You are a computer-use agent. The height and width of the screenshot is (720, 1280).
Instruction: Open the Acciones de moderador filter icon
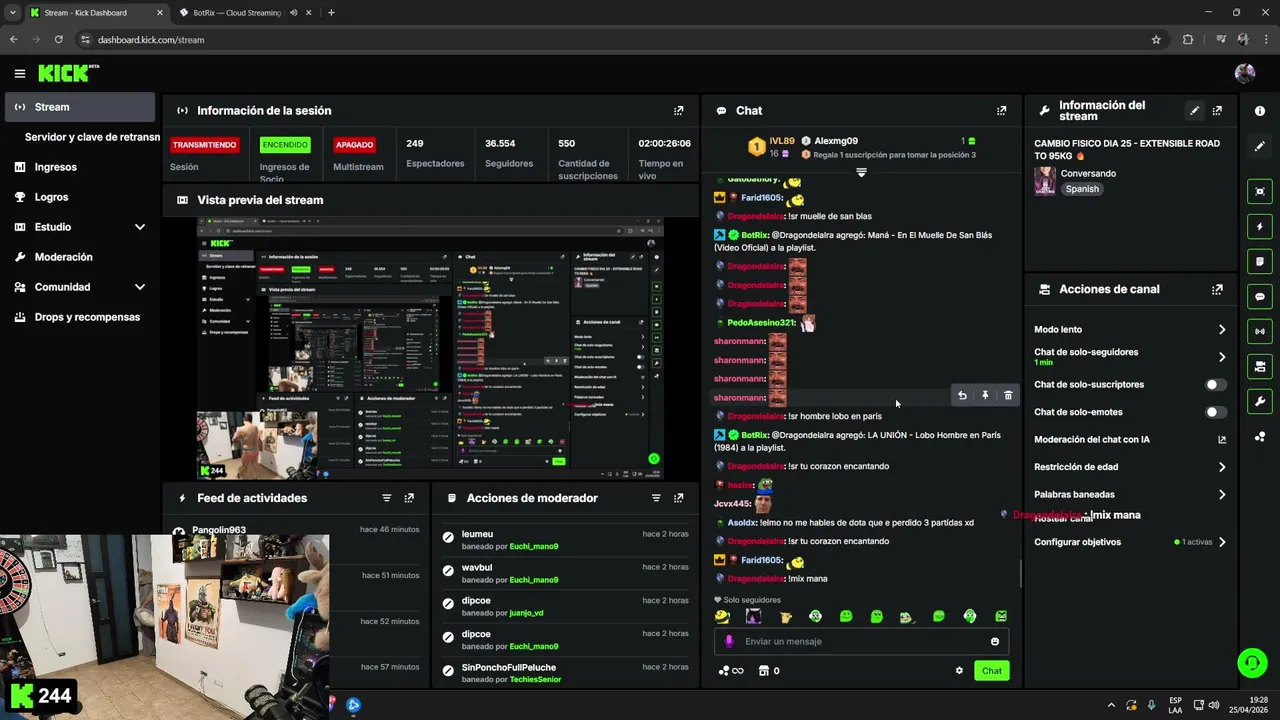pos(656,498)
